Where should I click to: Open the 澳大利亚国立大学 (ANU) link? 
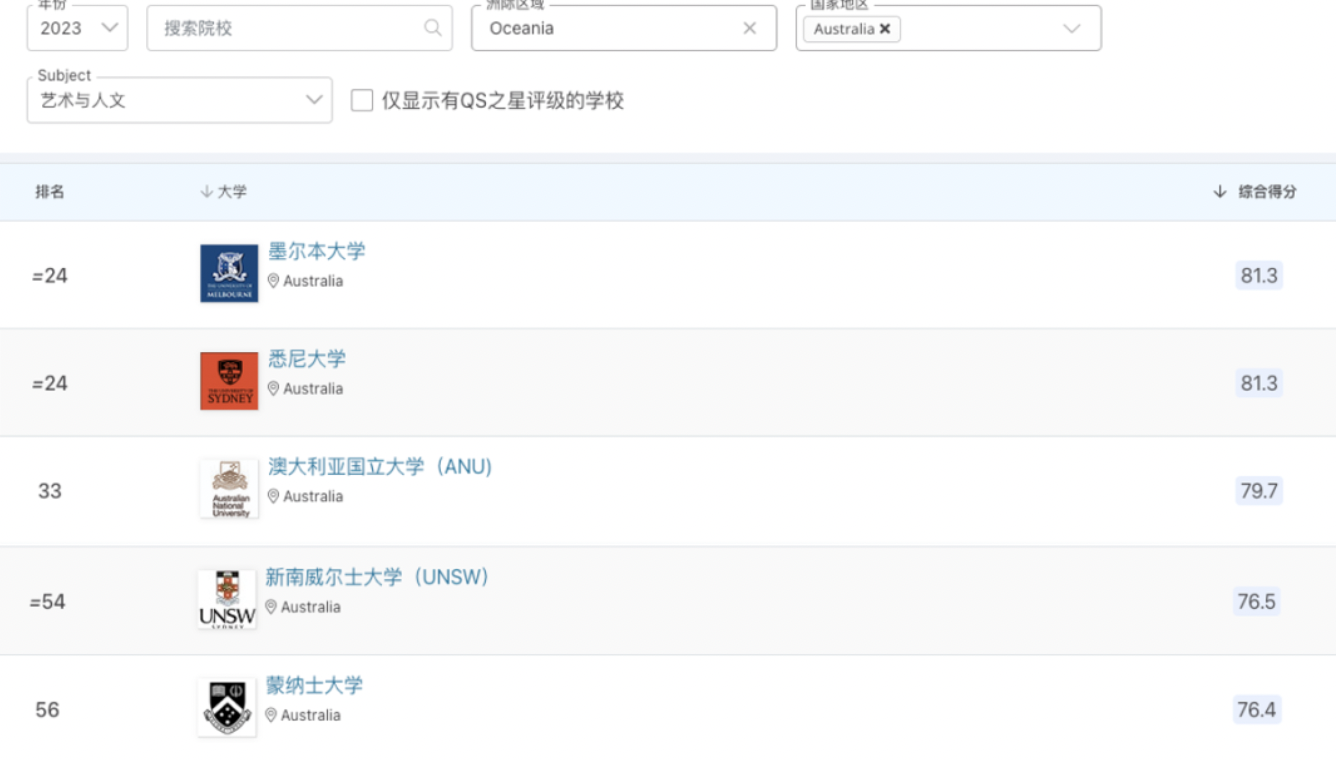click(380, 467)
